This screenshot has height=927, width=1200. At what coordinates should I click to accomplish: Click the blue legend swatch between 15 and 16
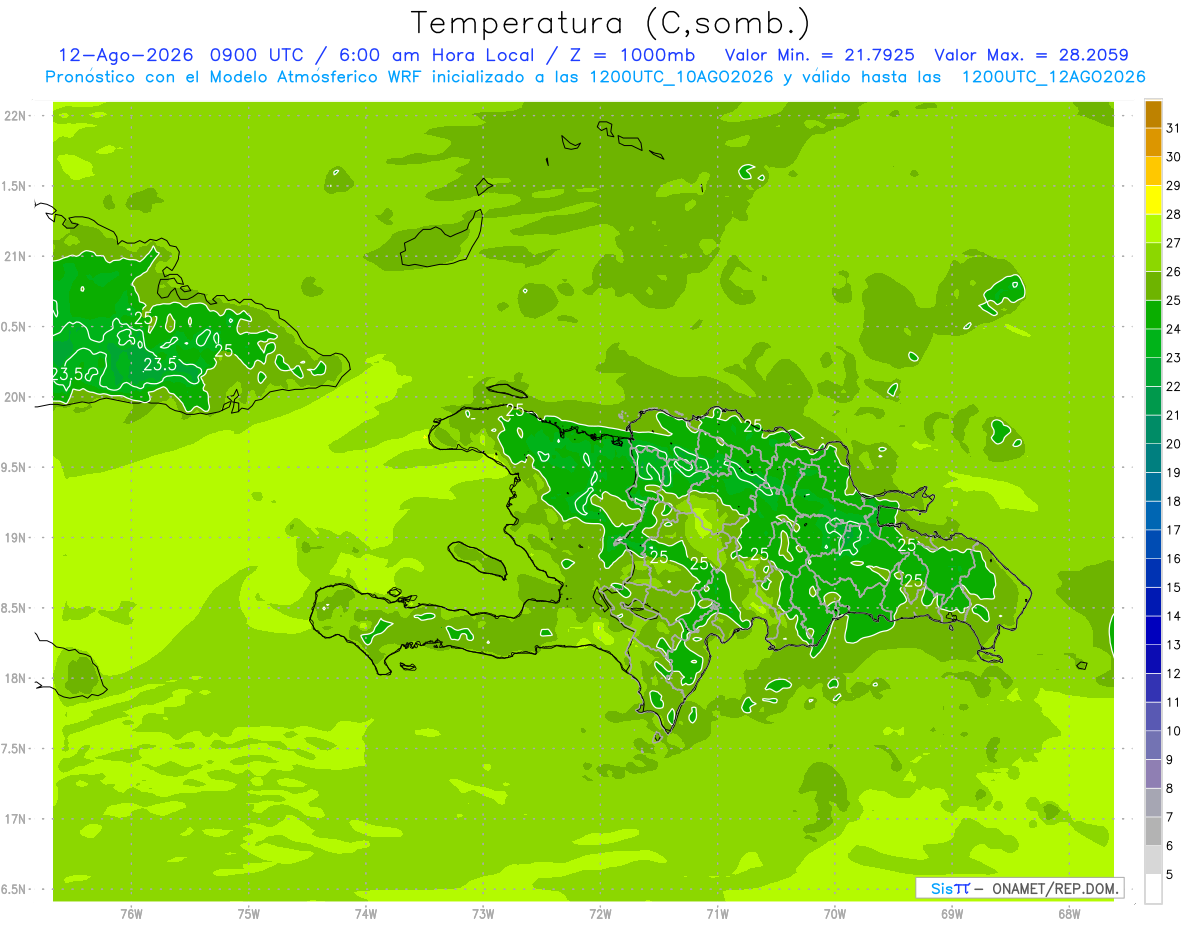[x=1153, y=573]
